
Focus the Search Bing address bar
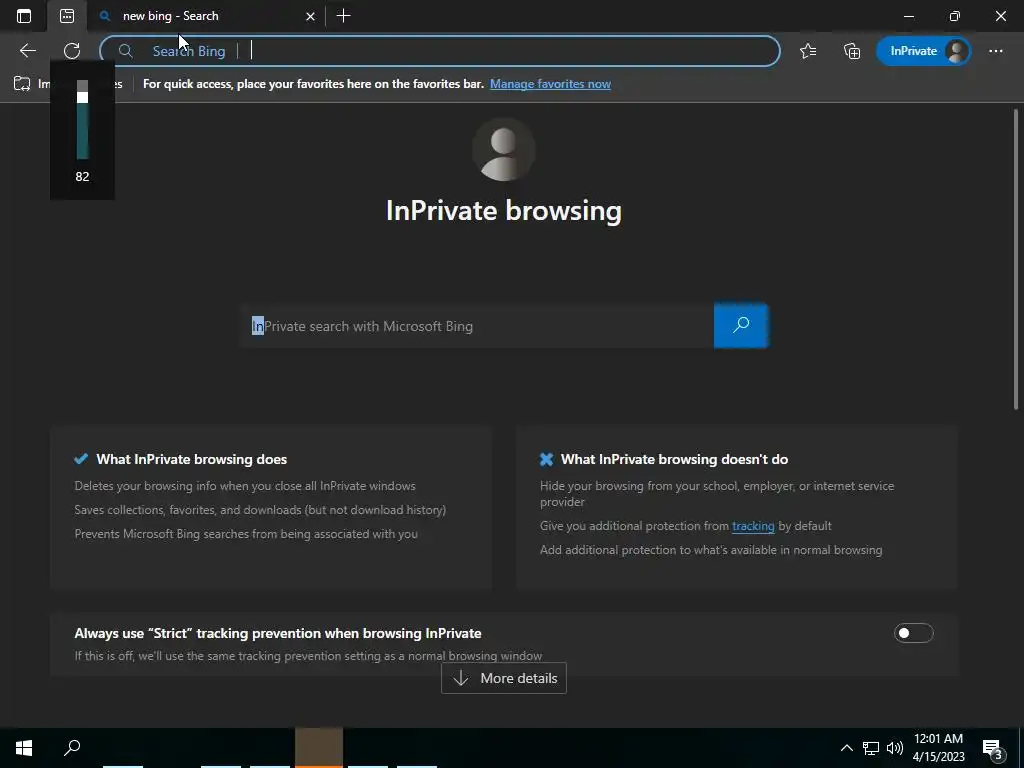[440, 51]
